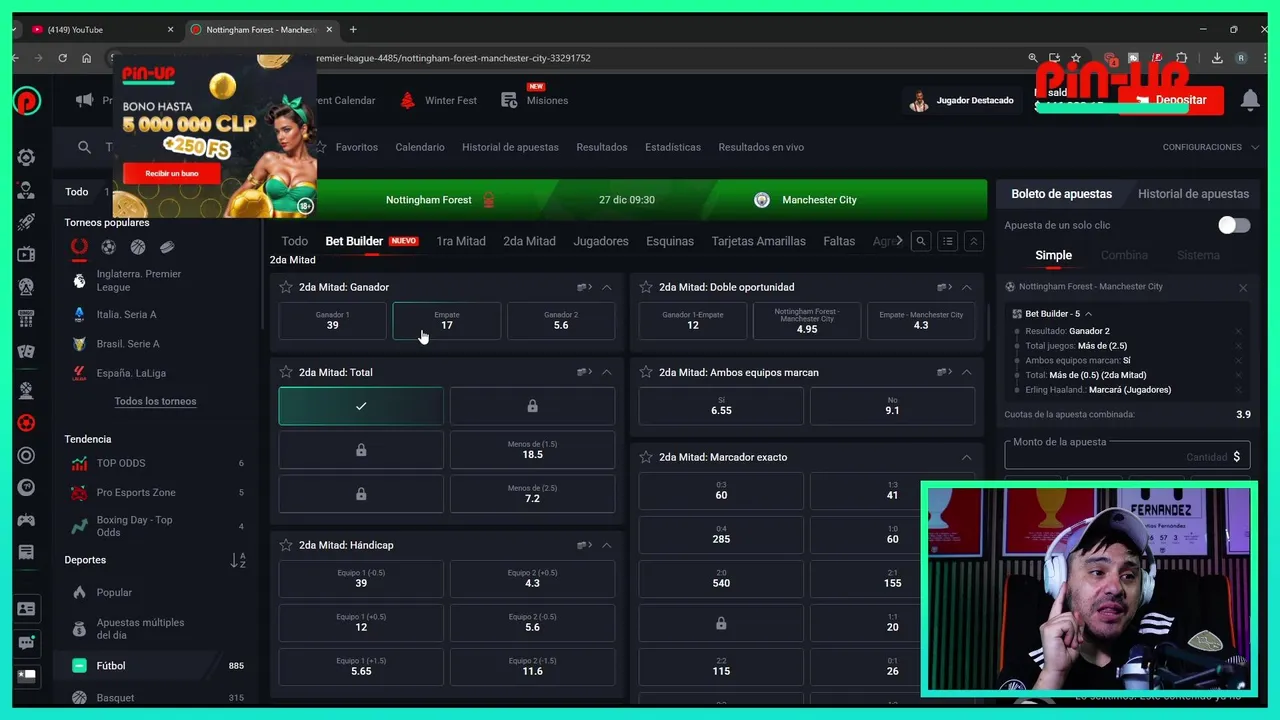Open the playing cards sidebar icon
The height and width of the screenshot is (720, 1280).
click(27, 352)
